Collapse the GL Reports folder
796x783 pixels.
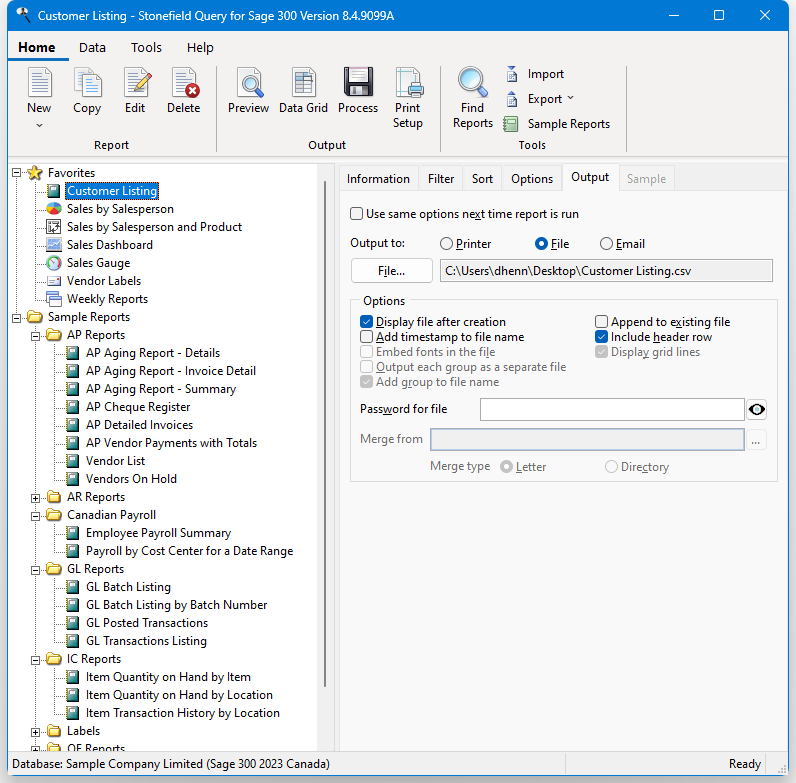pos(36,570)
